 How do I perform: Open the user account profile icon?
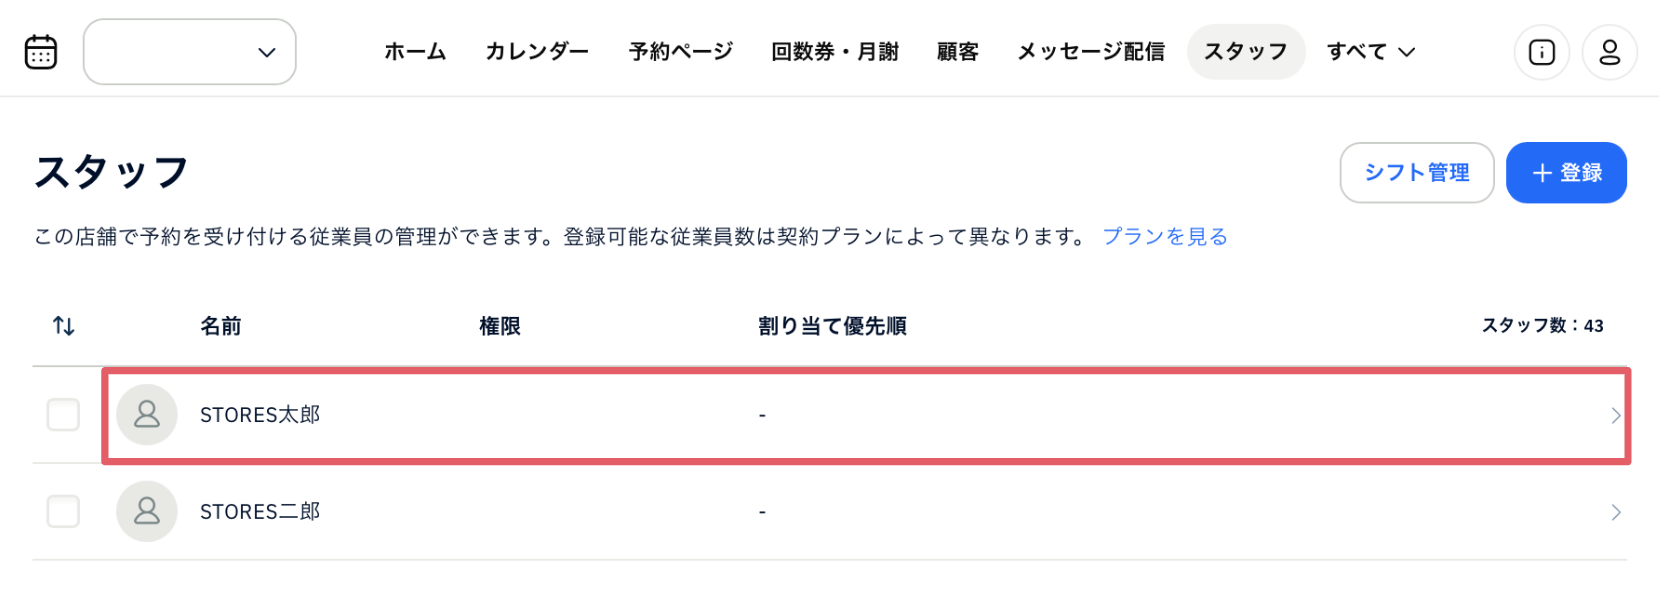(x=1609, y=52)
